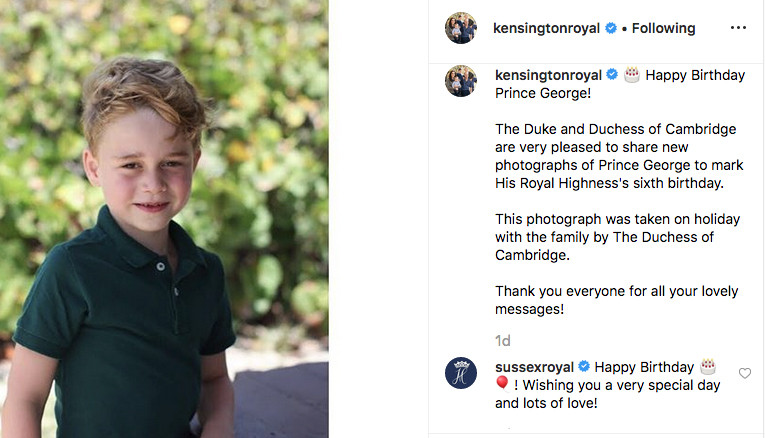
Task: Click the red balloon emoji in comment
Action: coord(502,385)
